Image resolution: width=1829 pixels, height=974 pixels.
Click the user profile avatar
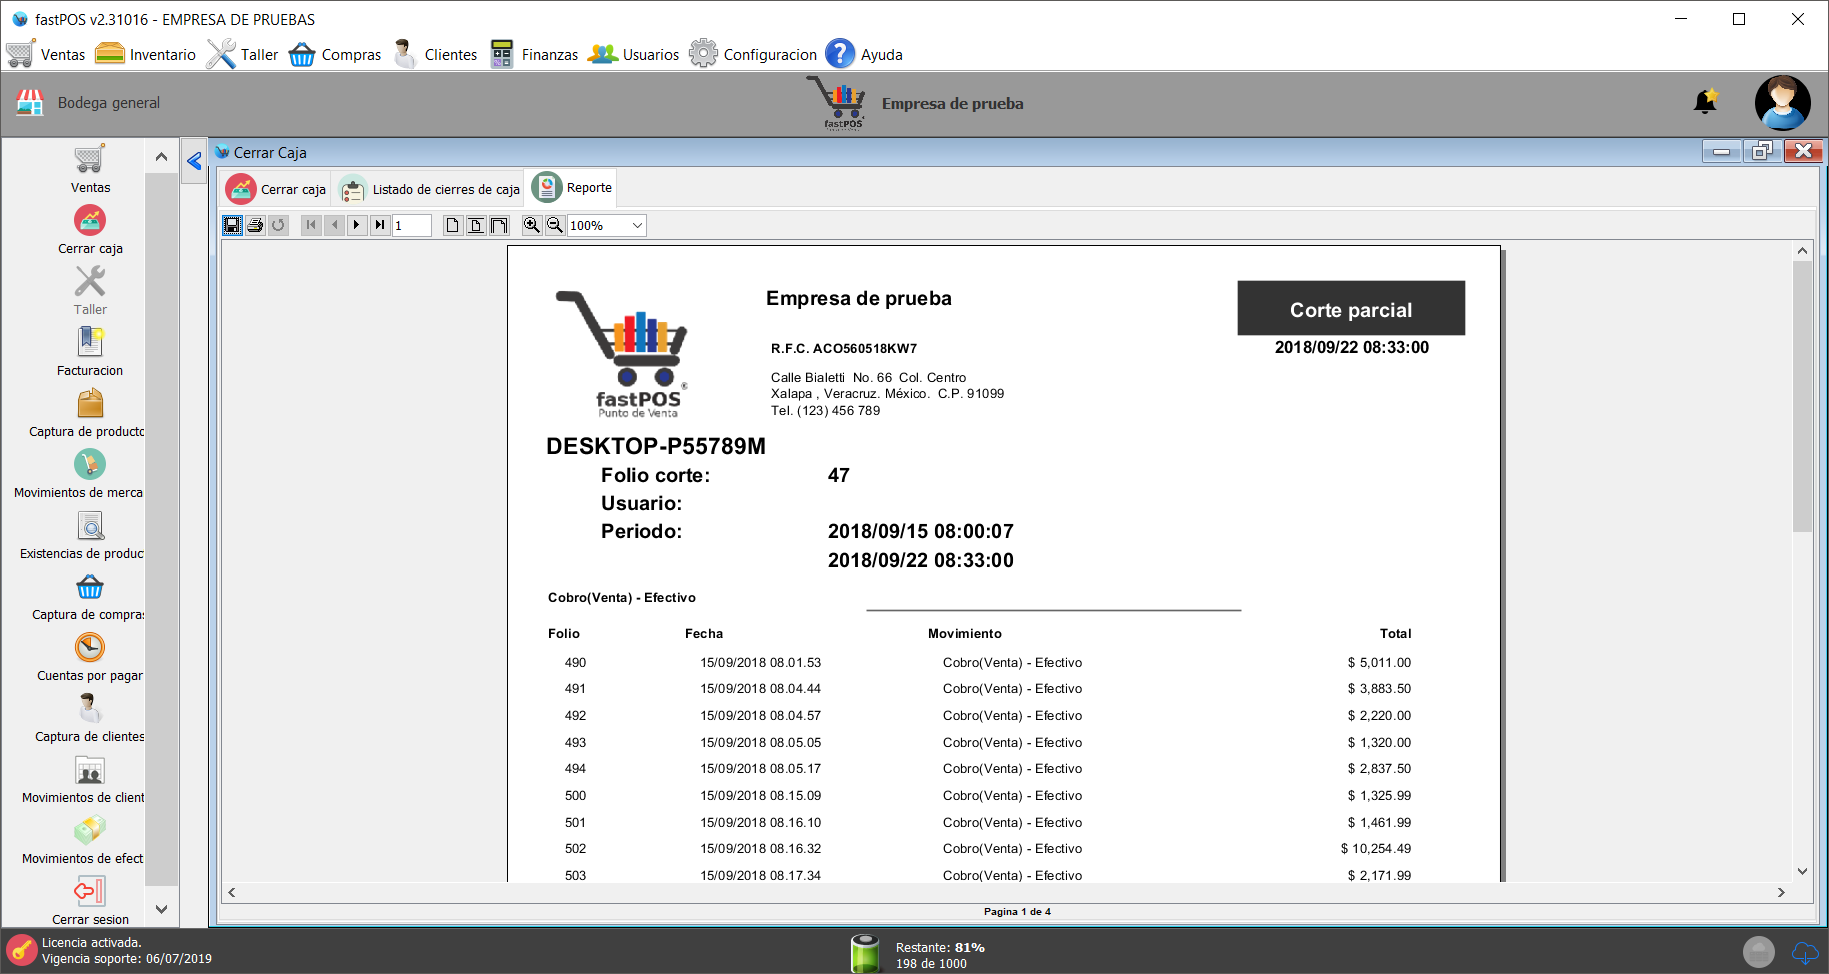1782,102
